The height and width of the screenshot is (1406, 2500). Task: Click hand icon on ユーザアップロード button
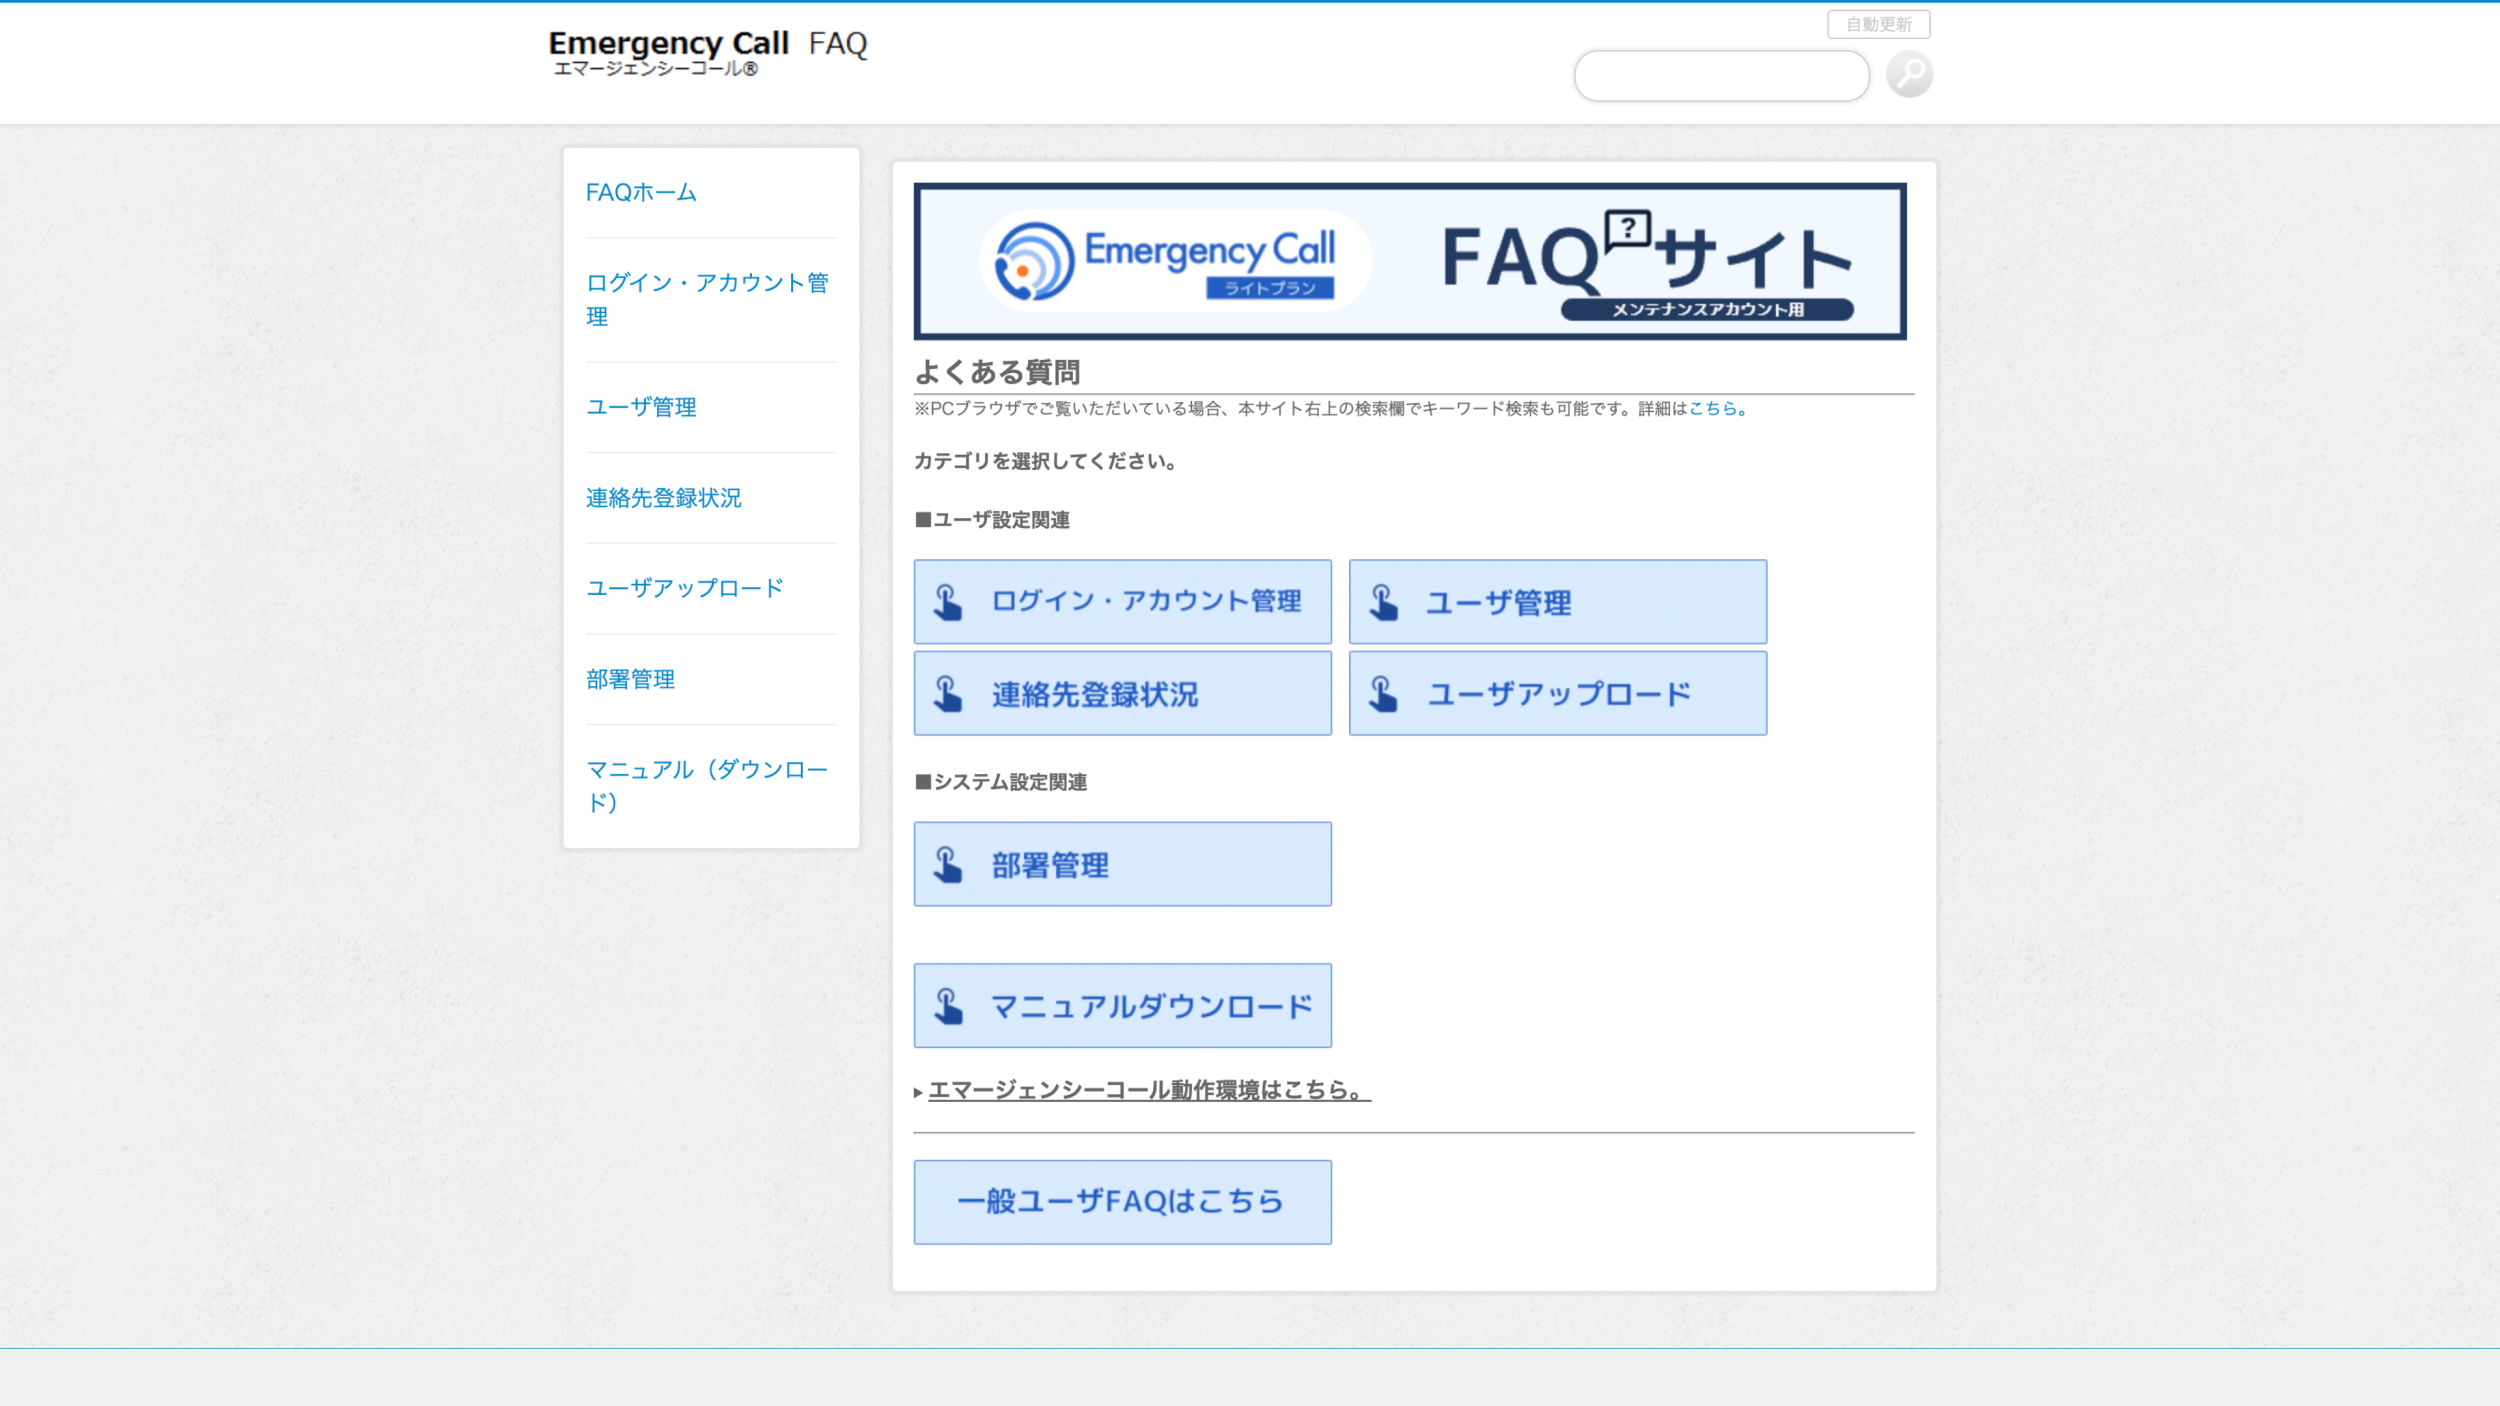tap(1384, 694)
